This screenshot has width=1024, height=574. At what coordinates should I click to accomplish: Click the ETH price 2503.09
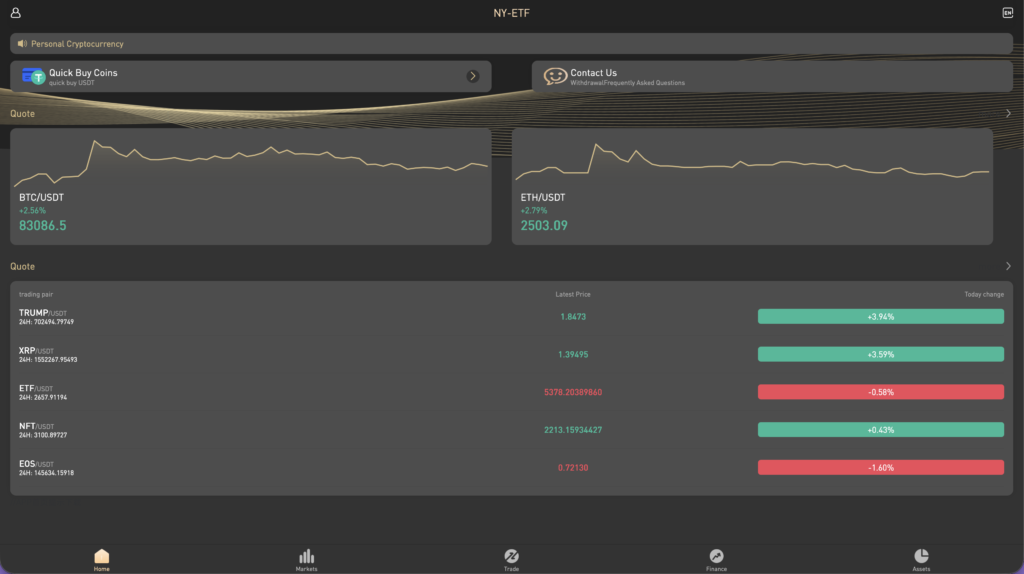(x=544, y=226)
